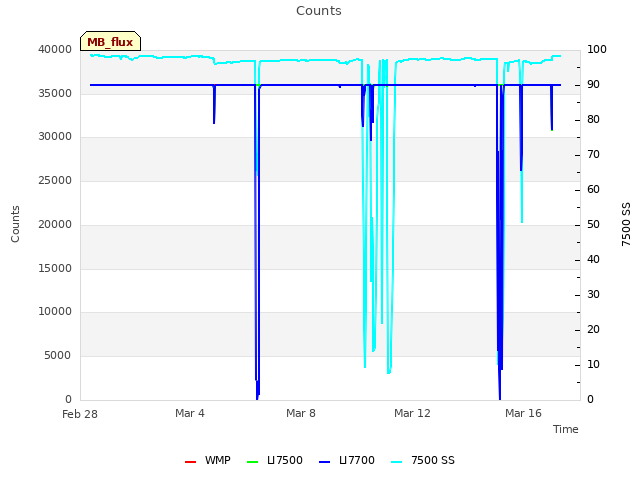This screenshot has height=480, width=640.
Task: Click the 40 right axis value
Action: click(x=593, y=260)
